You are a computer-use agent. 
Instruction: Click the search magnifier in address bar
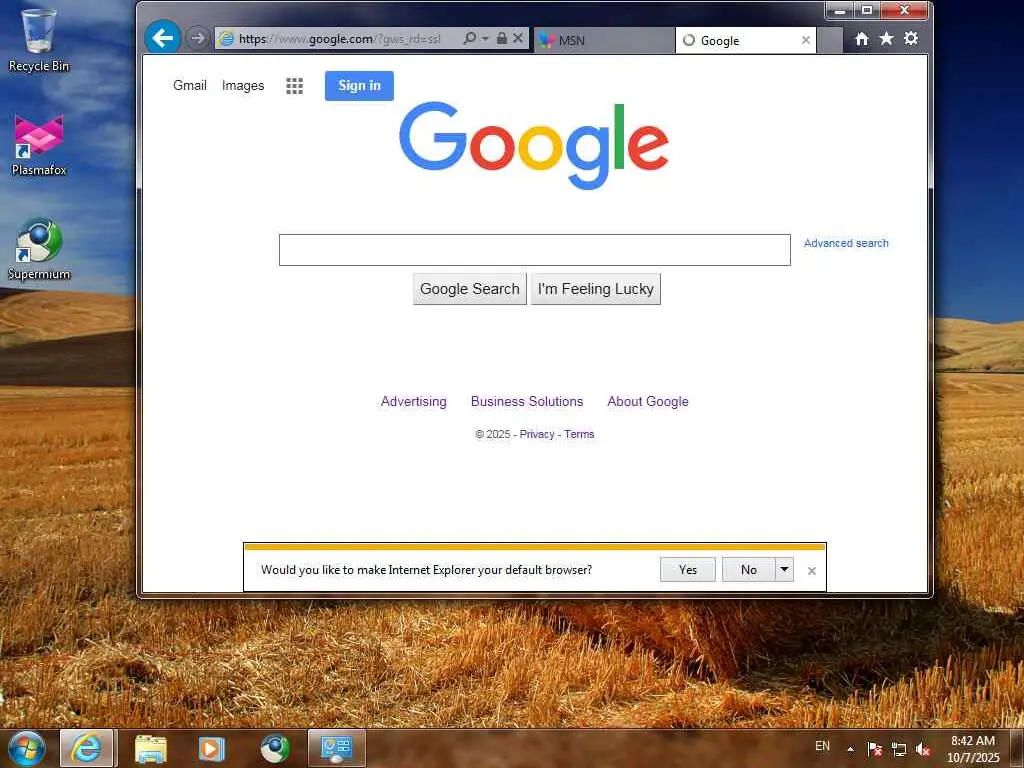[469, 39]
